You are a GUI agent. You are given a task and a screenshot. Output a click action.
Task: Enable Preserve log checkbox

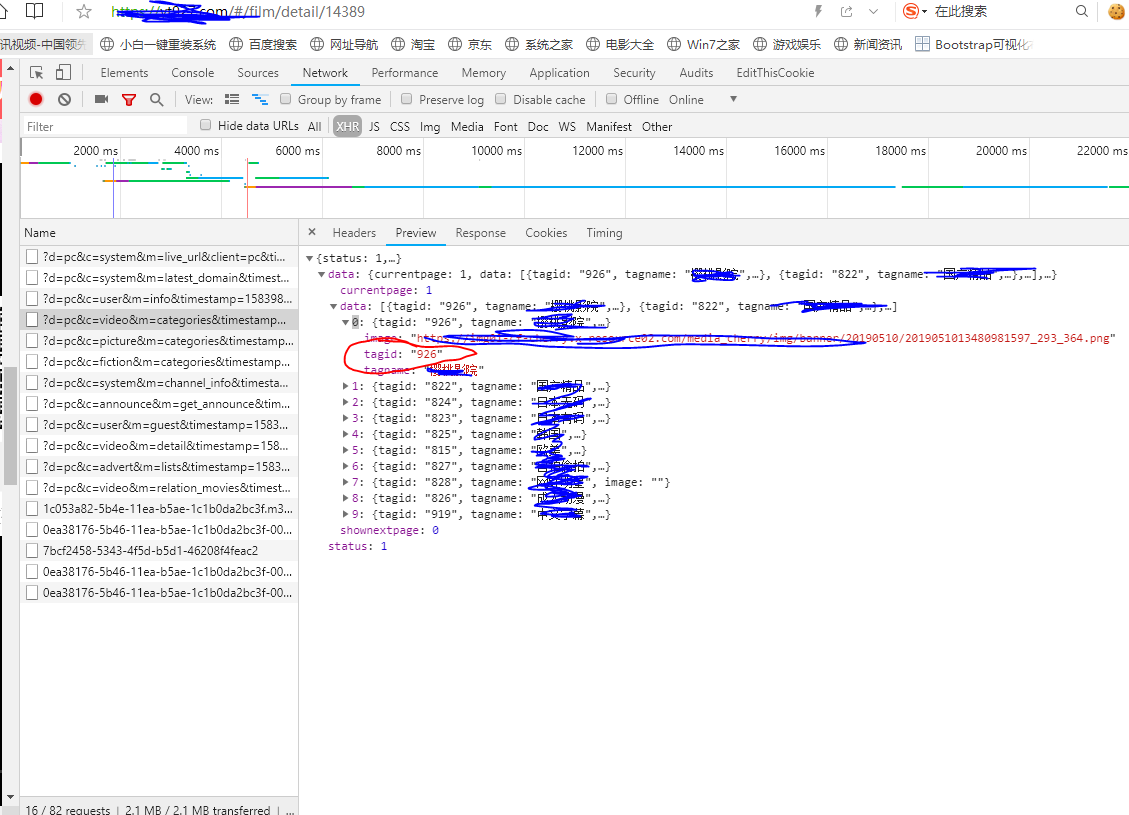[407, 99]
